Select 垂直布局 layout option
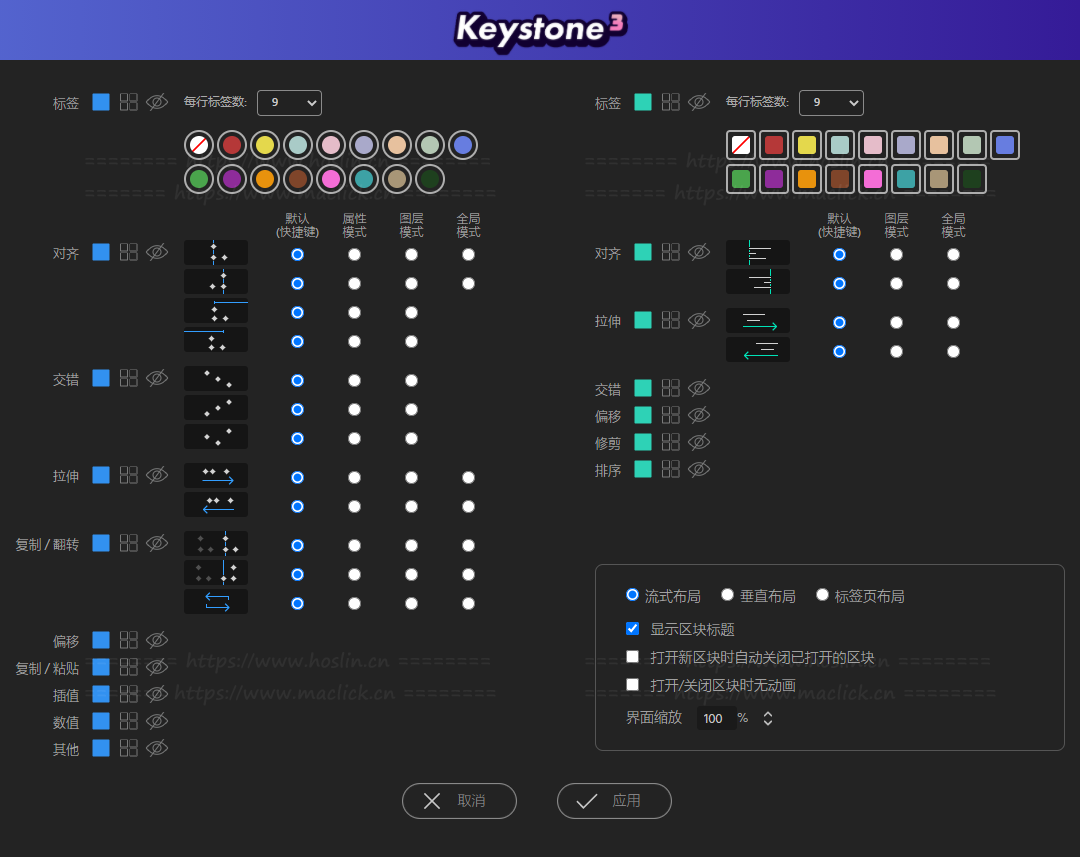1080x857 pixels. pos(728,595)
